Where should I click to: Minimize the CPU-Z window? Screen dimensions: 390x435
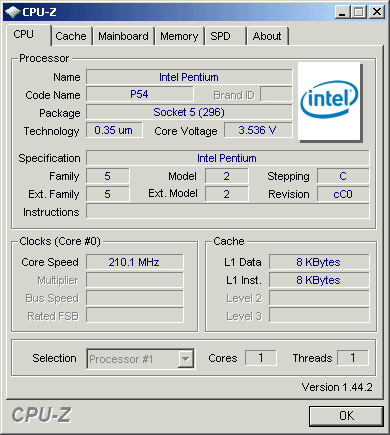tap(342, 12)
